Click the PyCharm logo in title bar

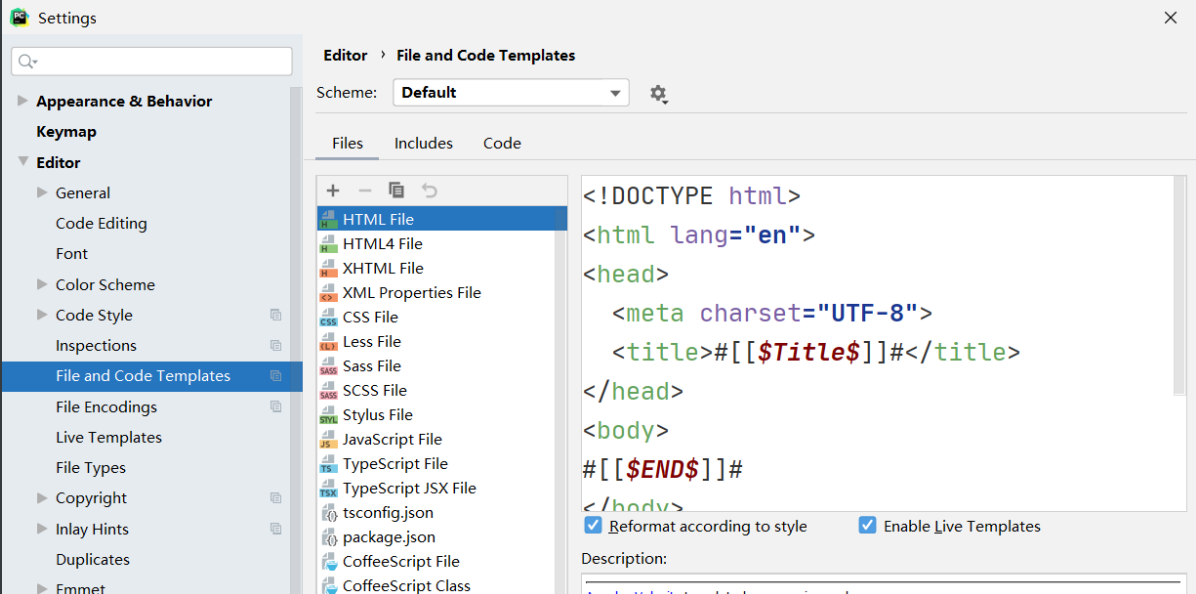(19, 17)
